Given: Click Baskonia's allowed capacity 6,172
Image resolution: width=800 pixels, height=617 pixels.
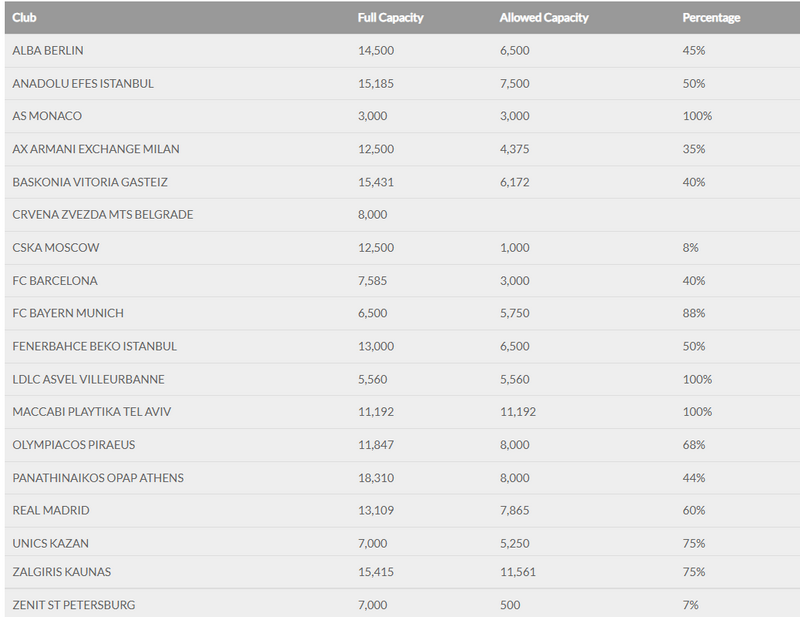Looking at the screenshot, I should [515, 182].
